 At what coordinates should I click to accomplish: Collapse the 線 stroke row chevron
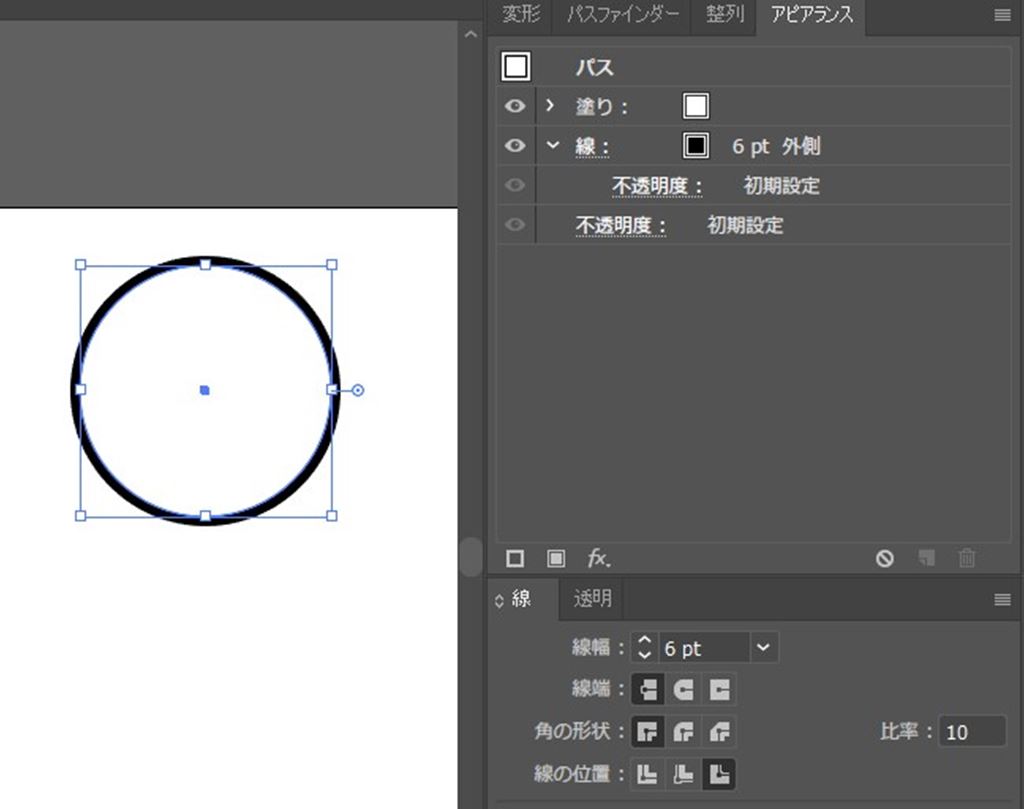tap(553, 146)
